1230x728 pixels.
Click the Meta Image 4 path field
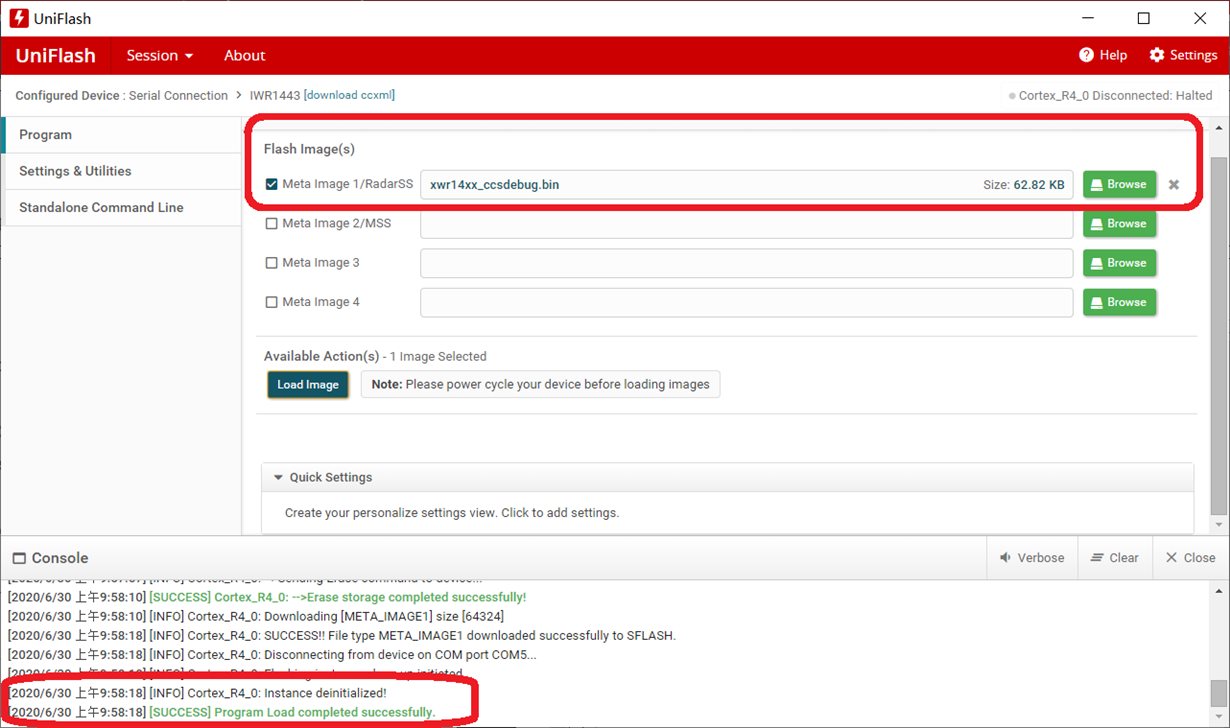[x=746, y=301]
